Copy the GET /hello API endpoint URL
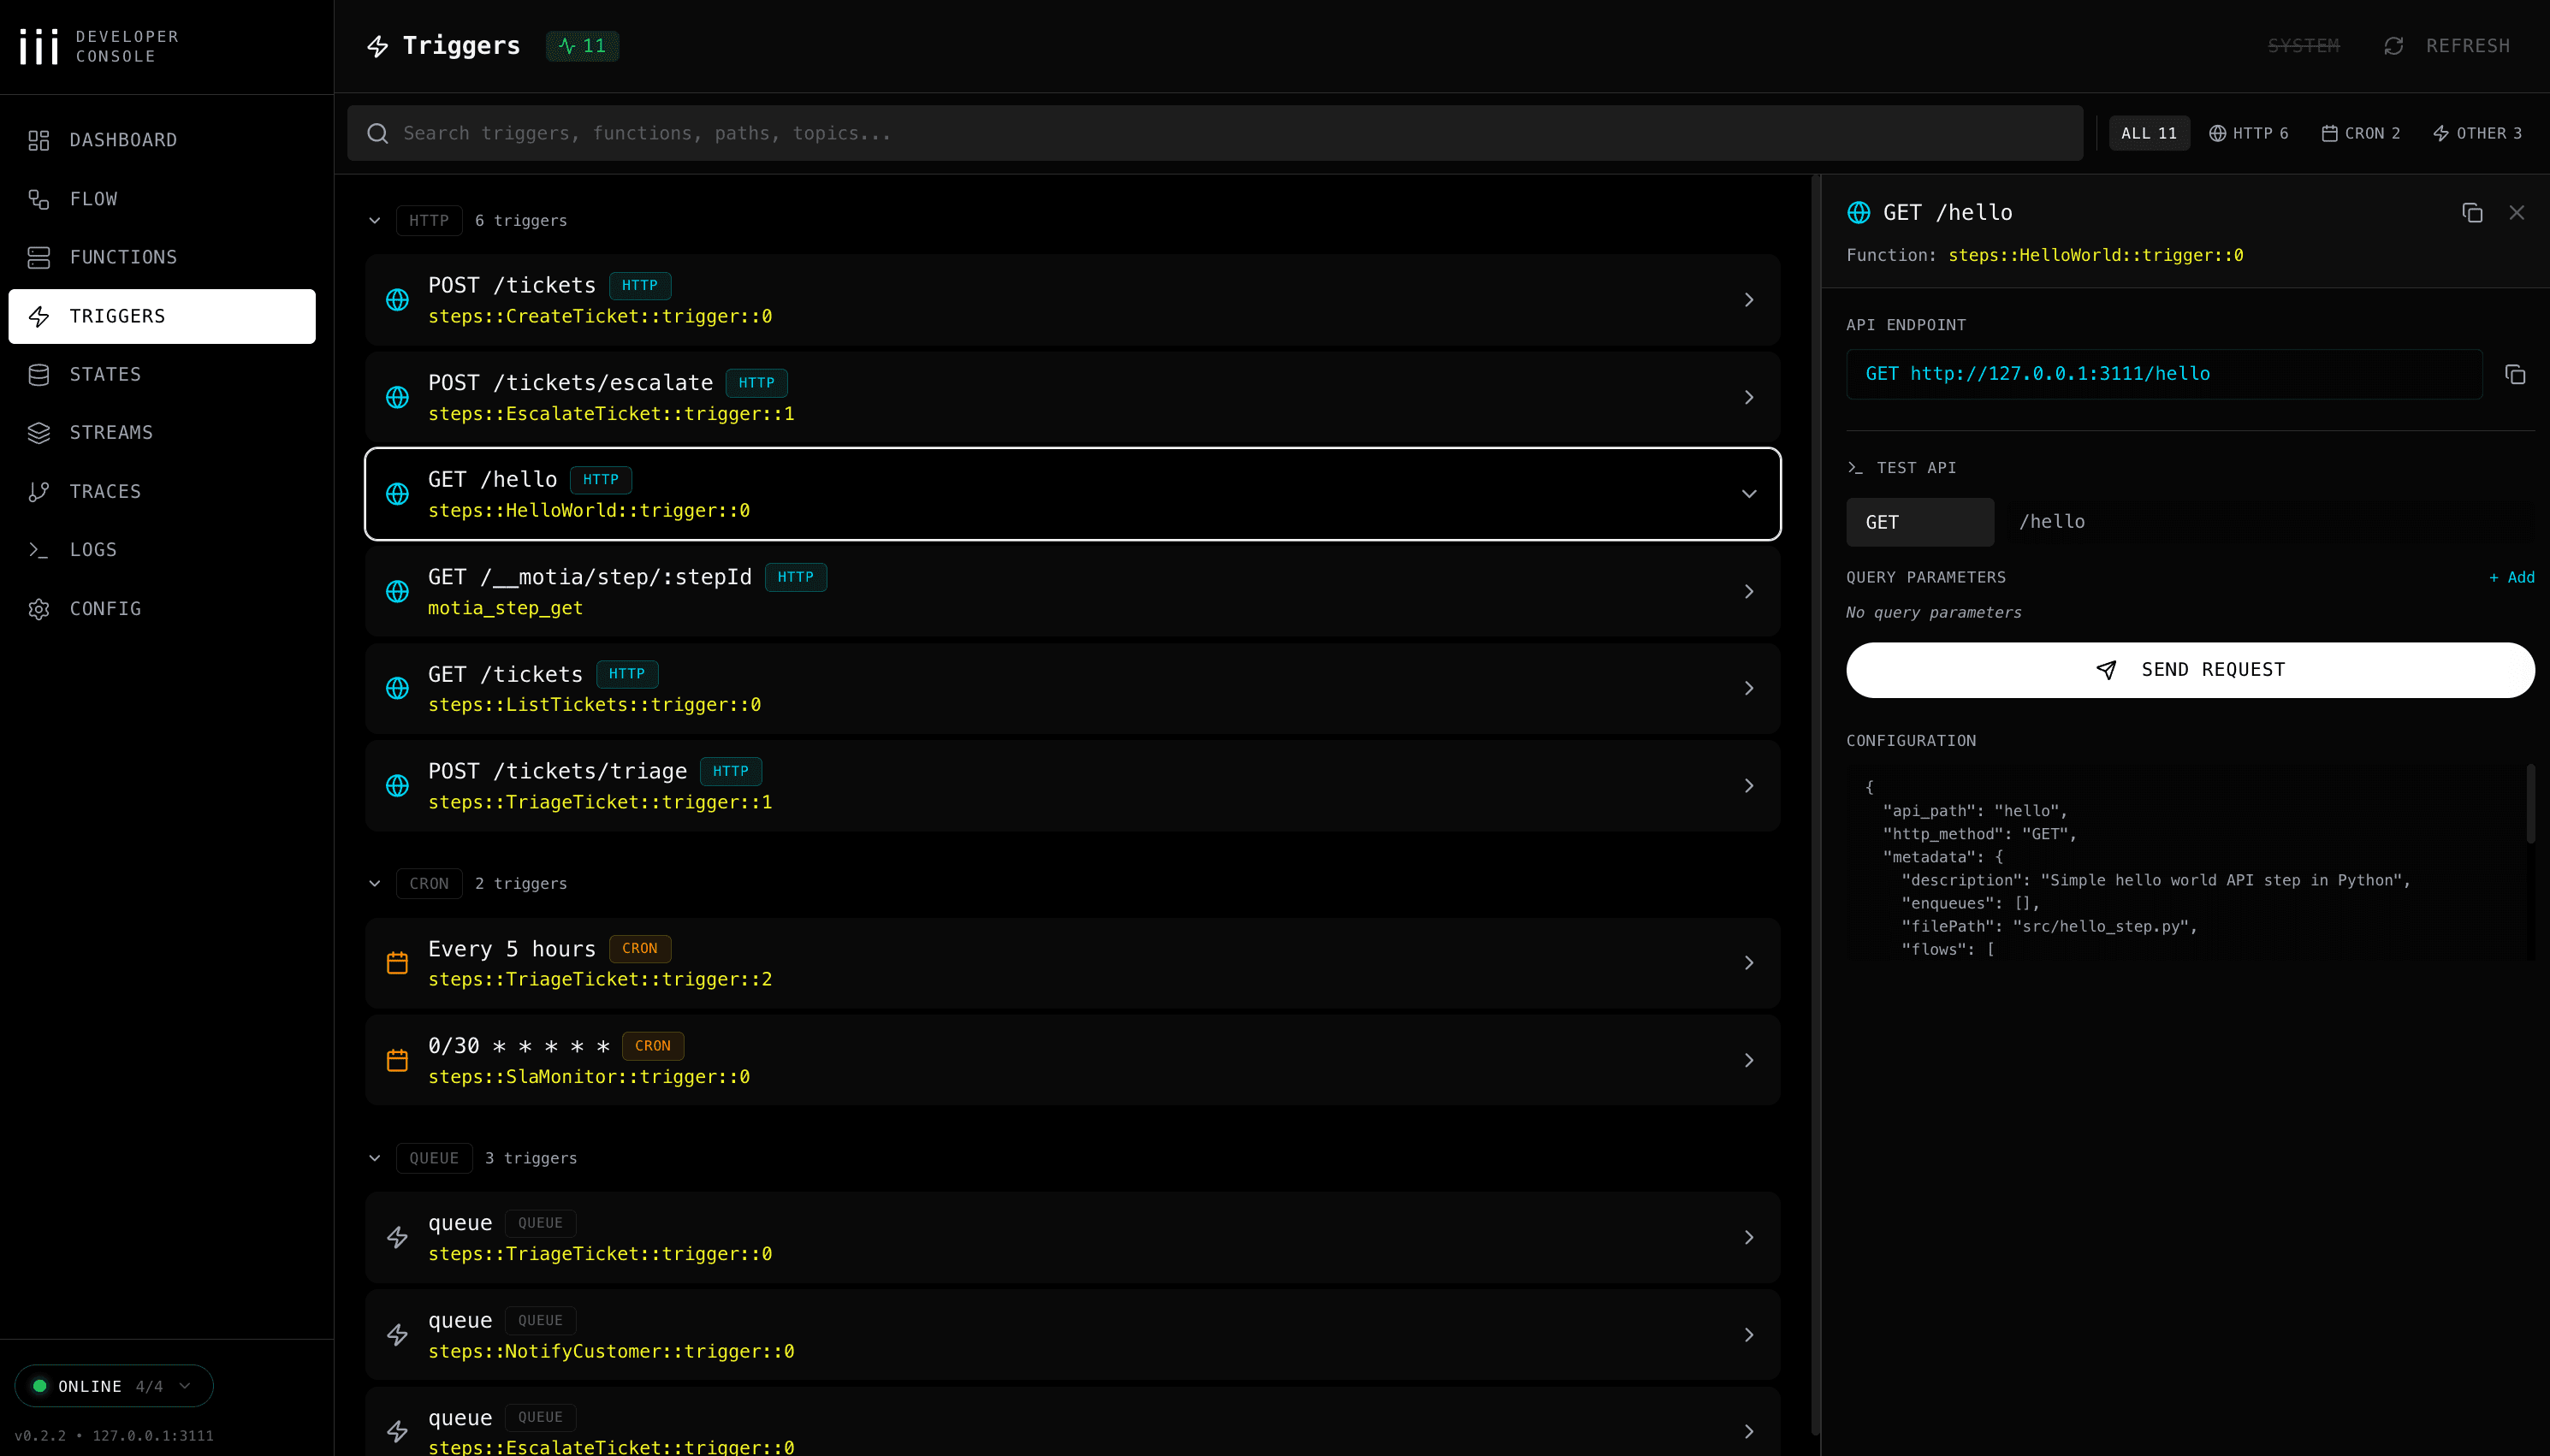This screenshot has width=2550, height=1456. [2516, 373]
